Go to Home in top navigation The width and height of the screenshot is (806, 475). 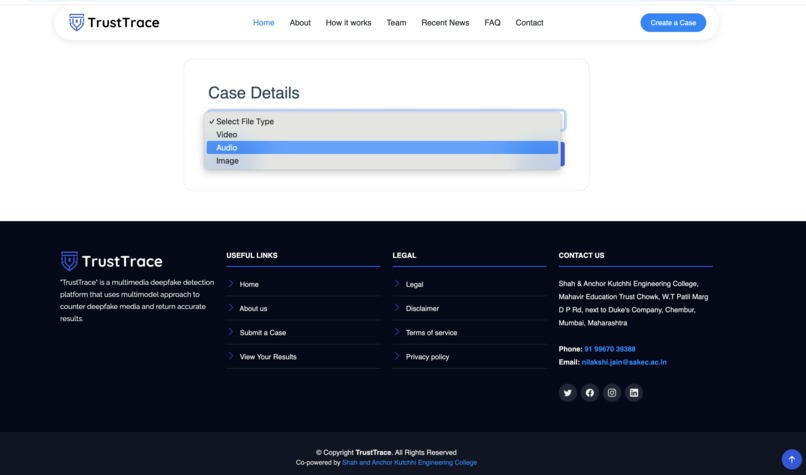264,23
